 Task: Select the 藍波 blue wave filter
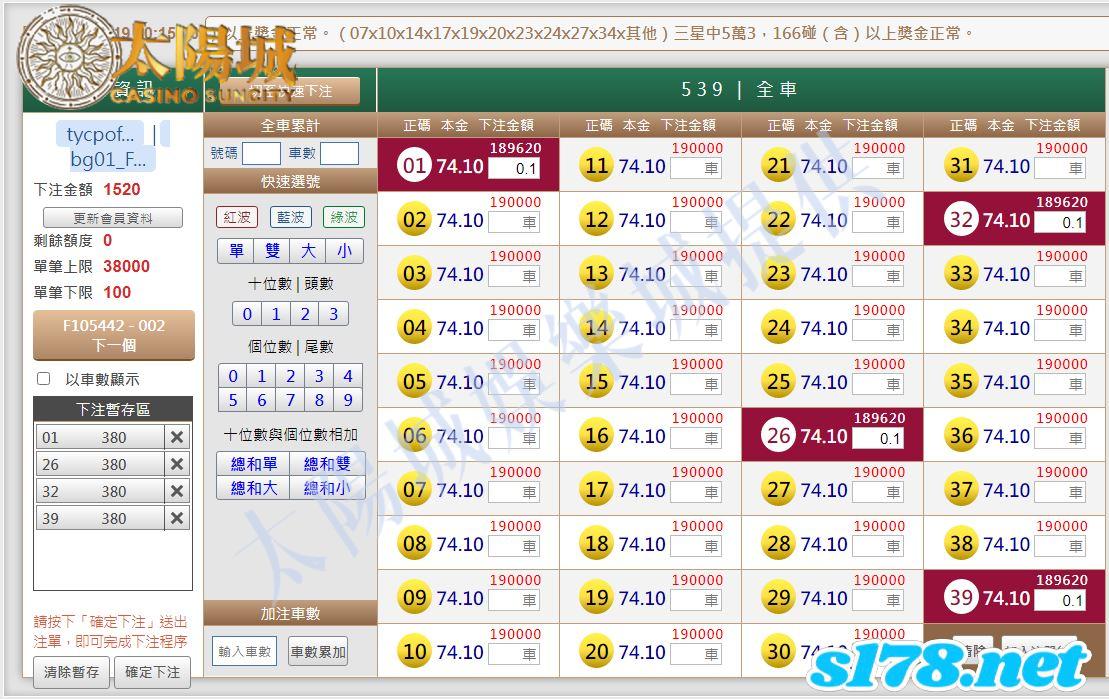coord(290,217)
